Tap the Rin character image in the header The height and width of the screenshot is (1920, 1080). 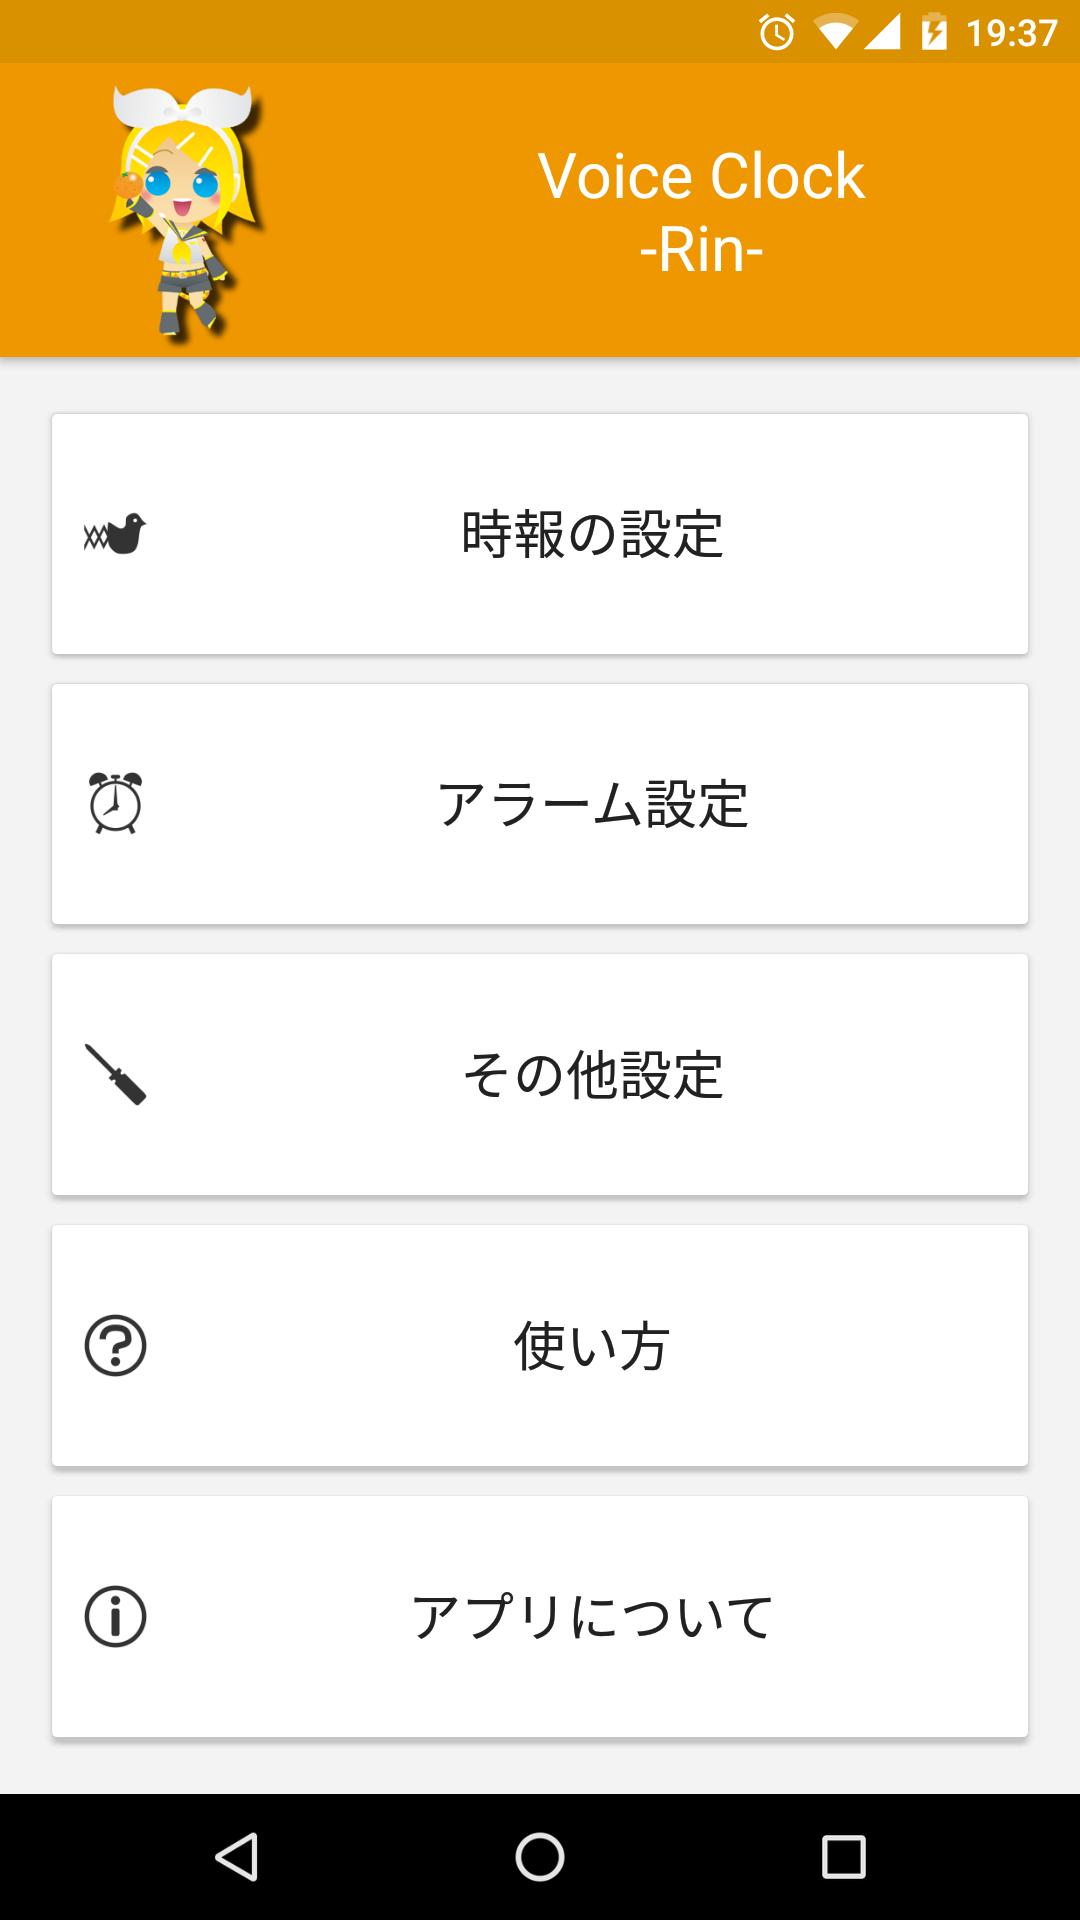[x=185, y=212]
